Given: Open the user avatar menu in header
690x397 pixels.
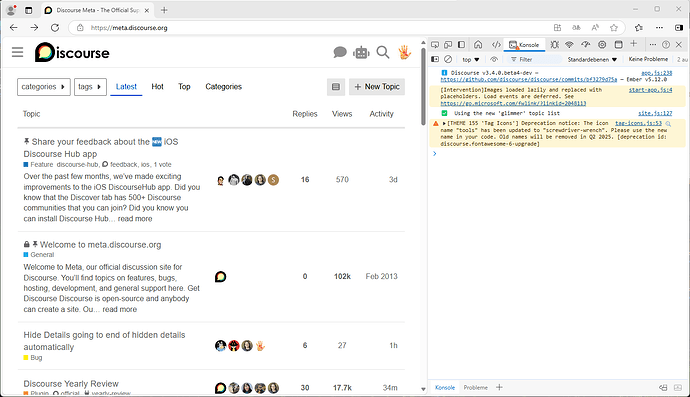Looking at the screenshot, I should (404, 52).
